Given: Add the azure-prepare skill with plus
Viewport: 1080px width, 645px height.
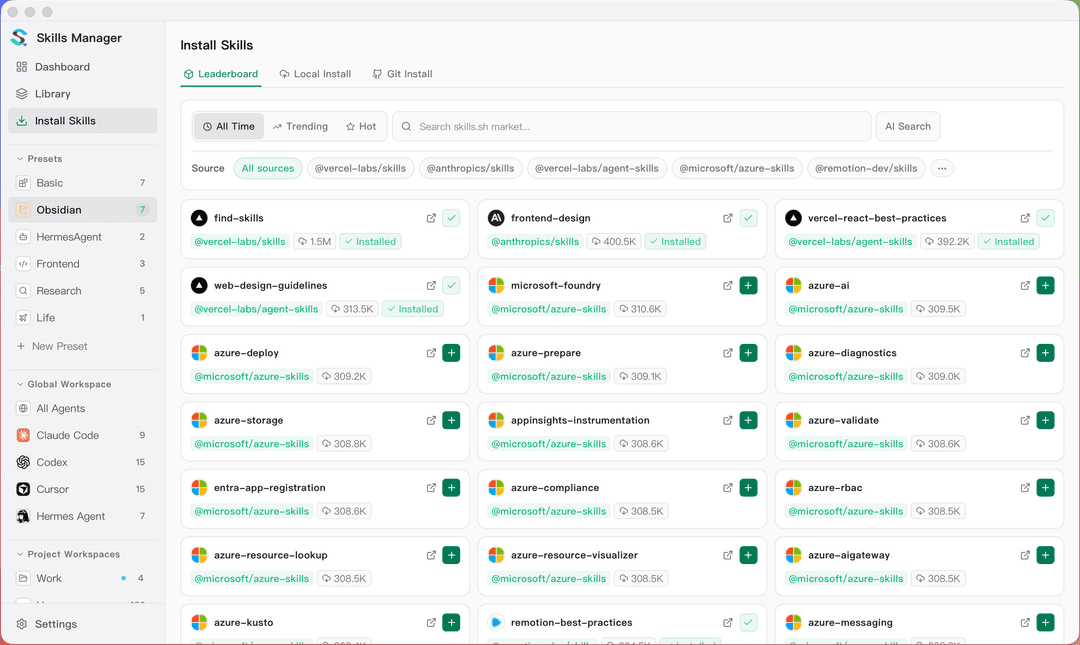Looking at the screenshot, I should pos(749,353).
